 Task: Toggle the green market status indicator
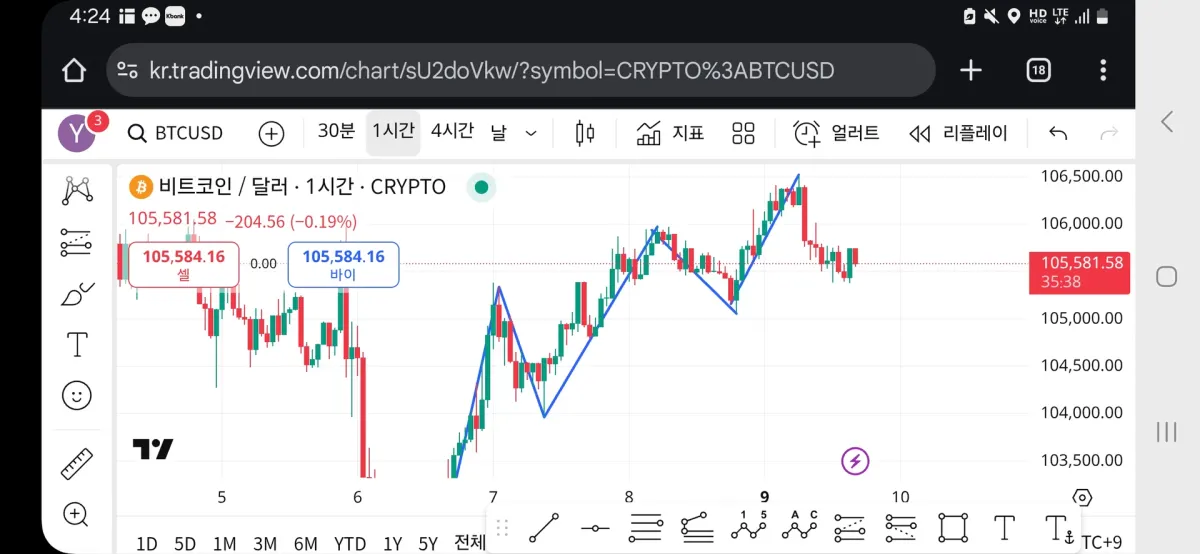click(481, 187)
